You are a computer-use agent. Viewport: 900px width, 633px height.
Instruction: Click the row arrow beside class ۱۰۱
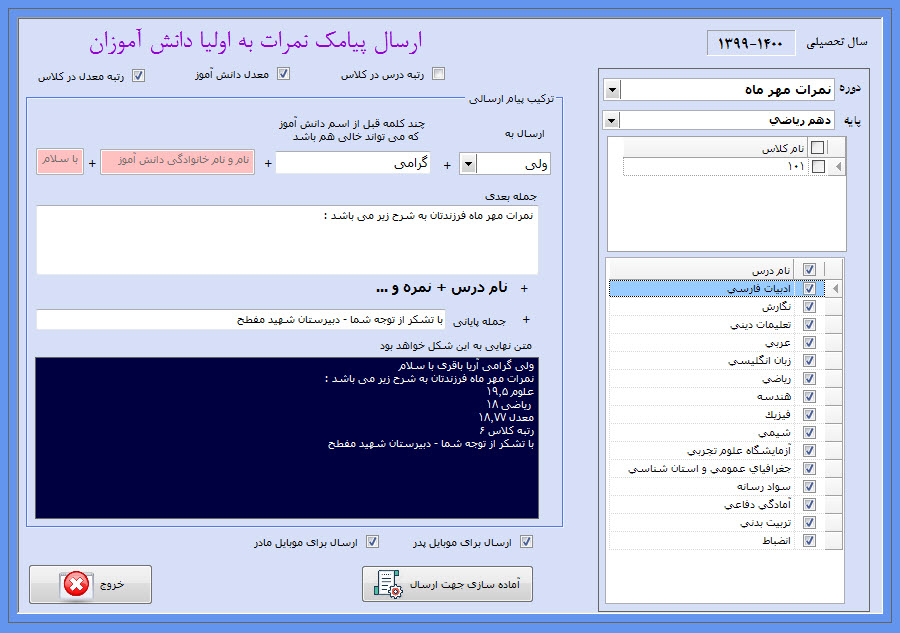(x=838, y=167)
